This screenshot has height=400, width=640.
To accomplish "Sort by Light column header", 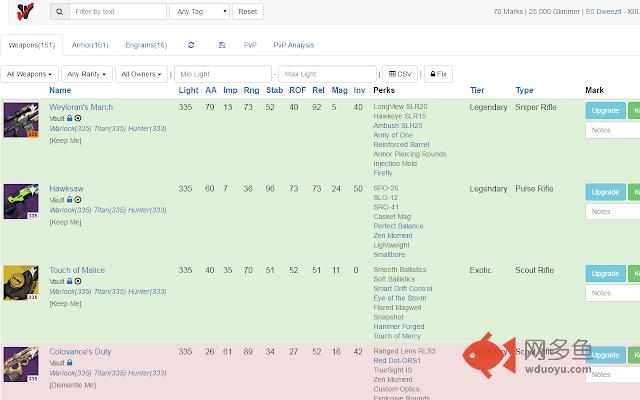I will pos(188,90).
